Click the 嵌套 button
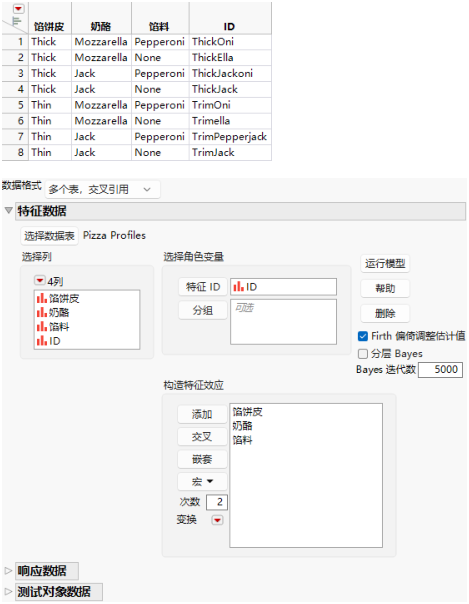469x604 pixels. pos(202,459)
